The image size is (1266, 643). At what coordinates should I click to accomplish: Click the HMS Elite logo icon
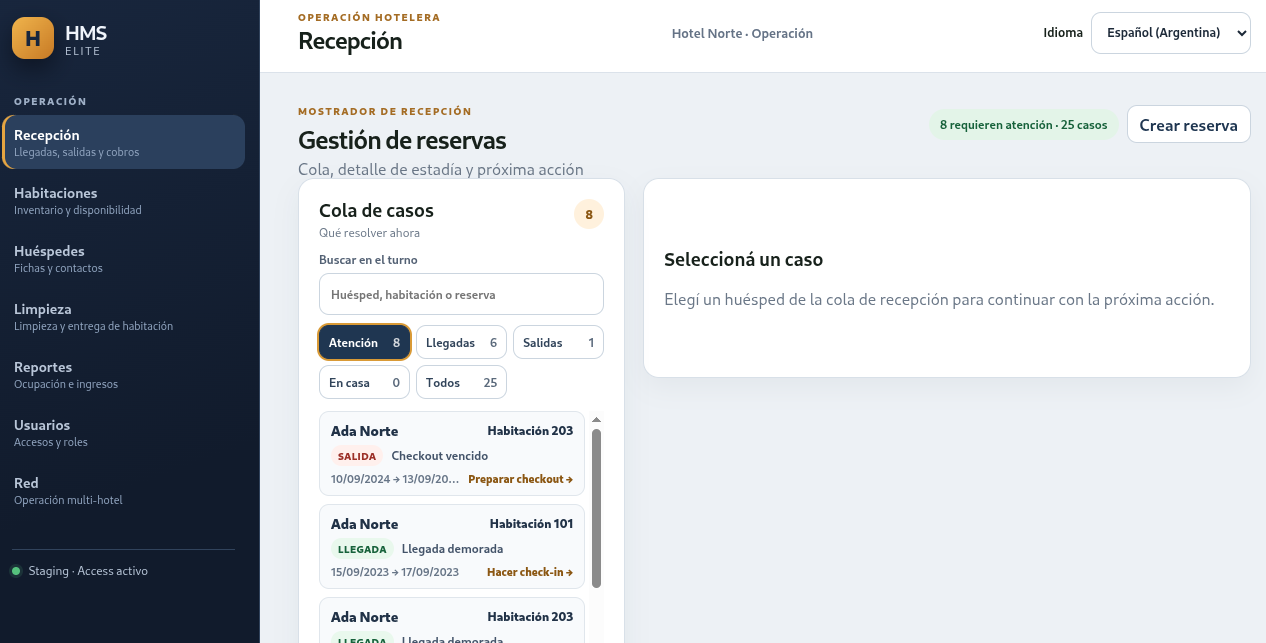pyautogui.click(x=33, y=39)
